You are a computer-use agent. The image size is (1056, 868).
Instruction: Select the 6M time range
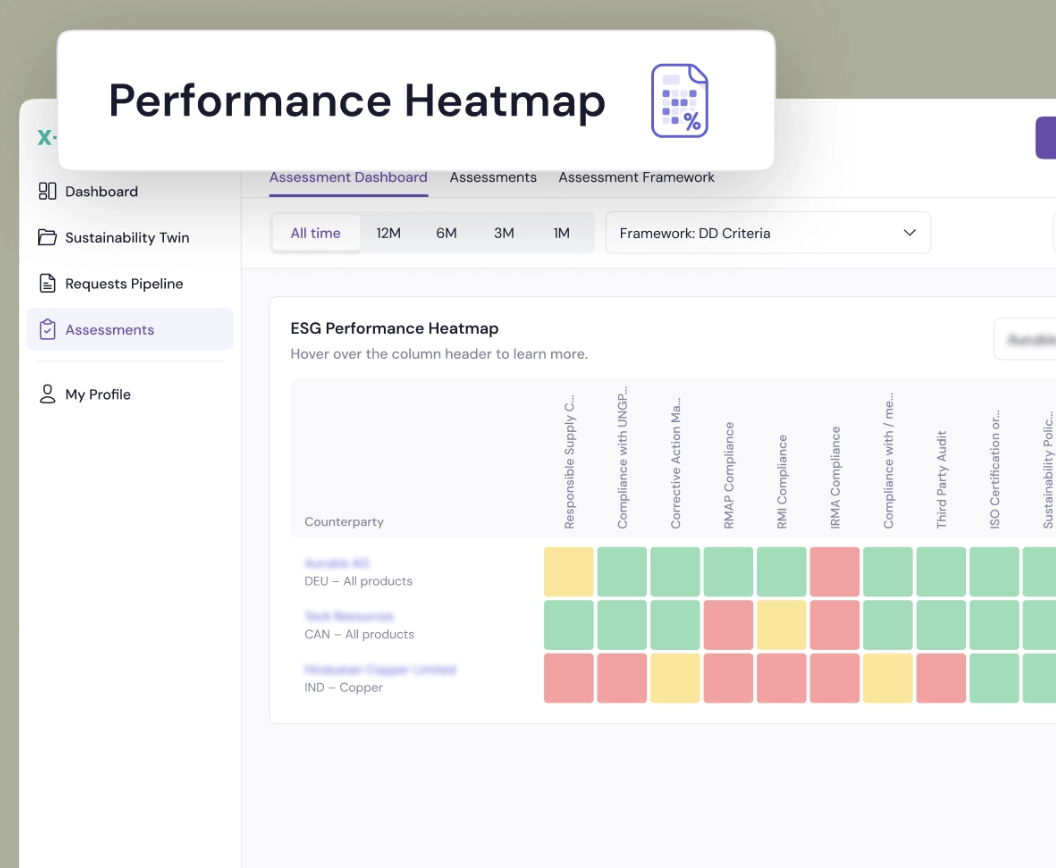pyautogui.click(x=446, y=233)
